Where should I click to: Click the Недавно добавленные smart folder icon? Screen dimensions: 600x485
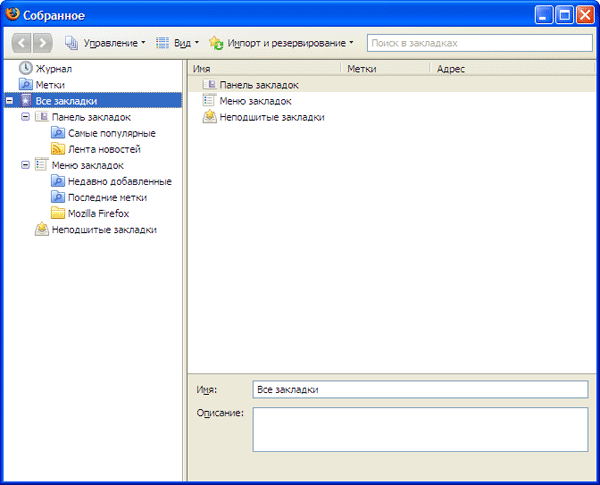(x=58, y=181)
